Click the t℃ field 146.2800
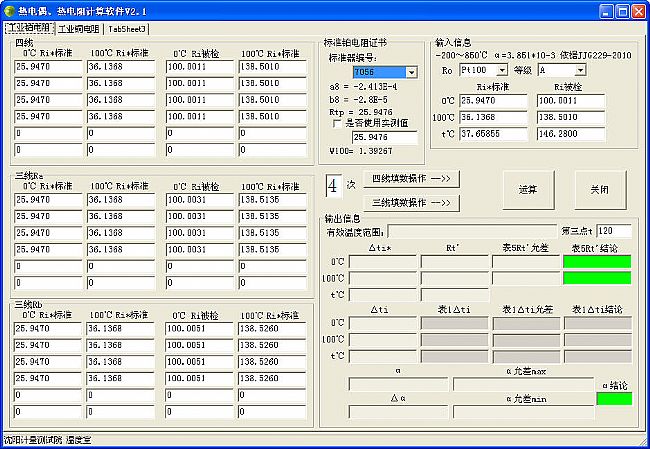 click(x=571, y=134)
